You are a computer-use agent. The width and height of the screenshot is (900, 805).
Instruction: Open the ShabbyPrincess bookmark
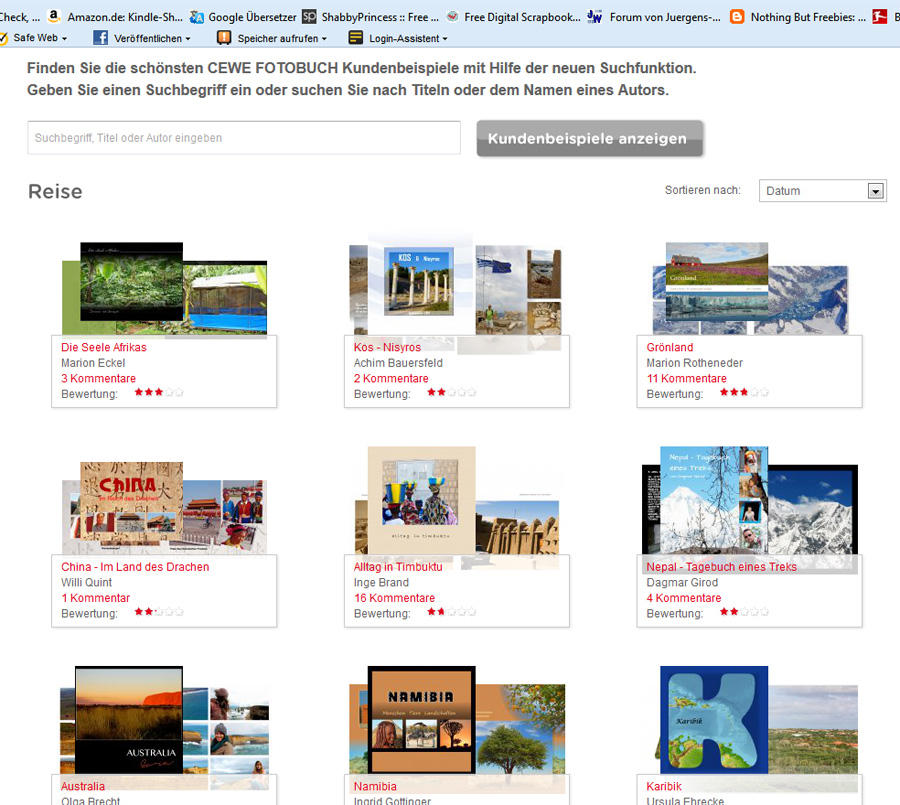pyautogui.click(x=371, y=17)
